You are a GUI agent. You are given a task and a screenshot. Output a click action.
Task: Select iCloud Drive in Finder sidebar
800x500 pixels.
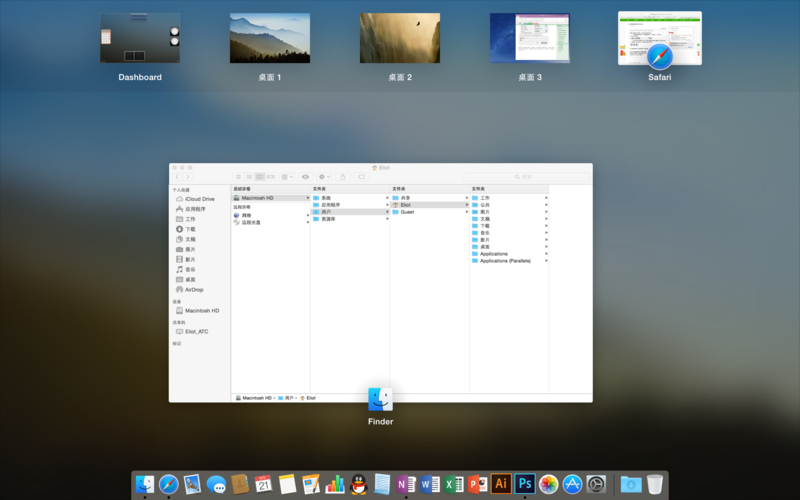pos(199,199)
